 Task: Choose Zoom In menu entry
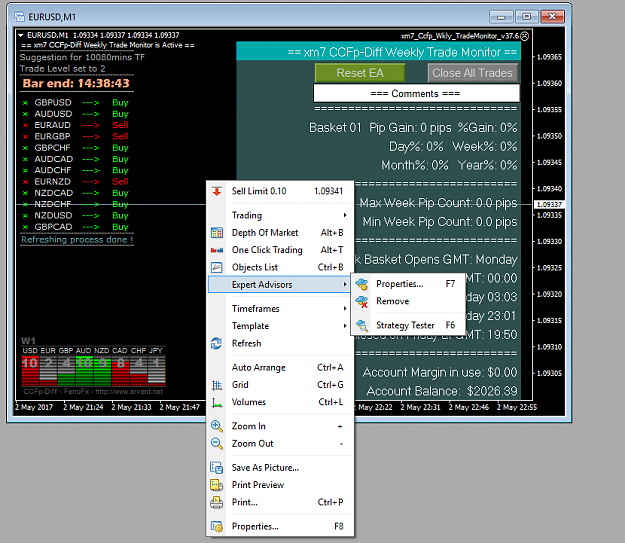pyautogui.click(x=280, y=426)
